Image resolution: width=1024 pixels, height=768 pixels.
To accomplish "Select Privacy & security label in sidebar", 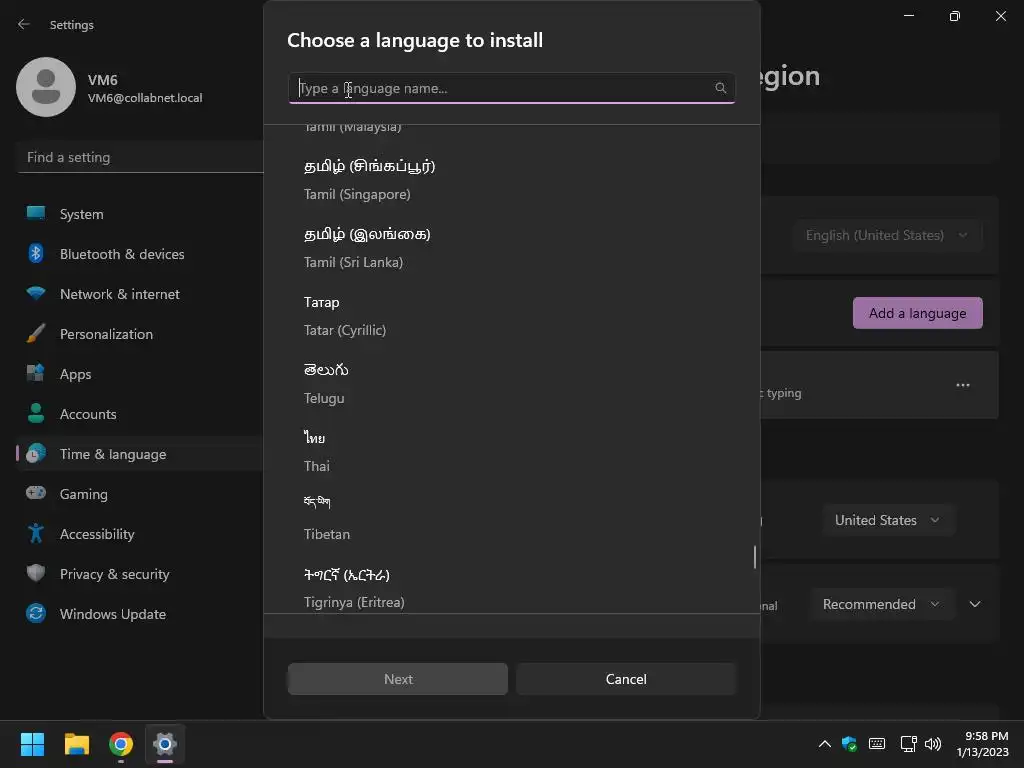I will tap(114, 574).
